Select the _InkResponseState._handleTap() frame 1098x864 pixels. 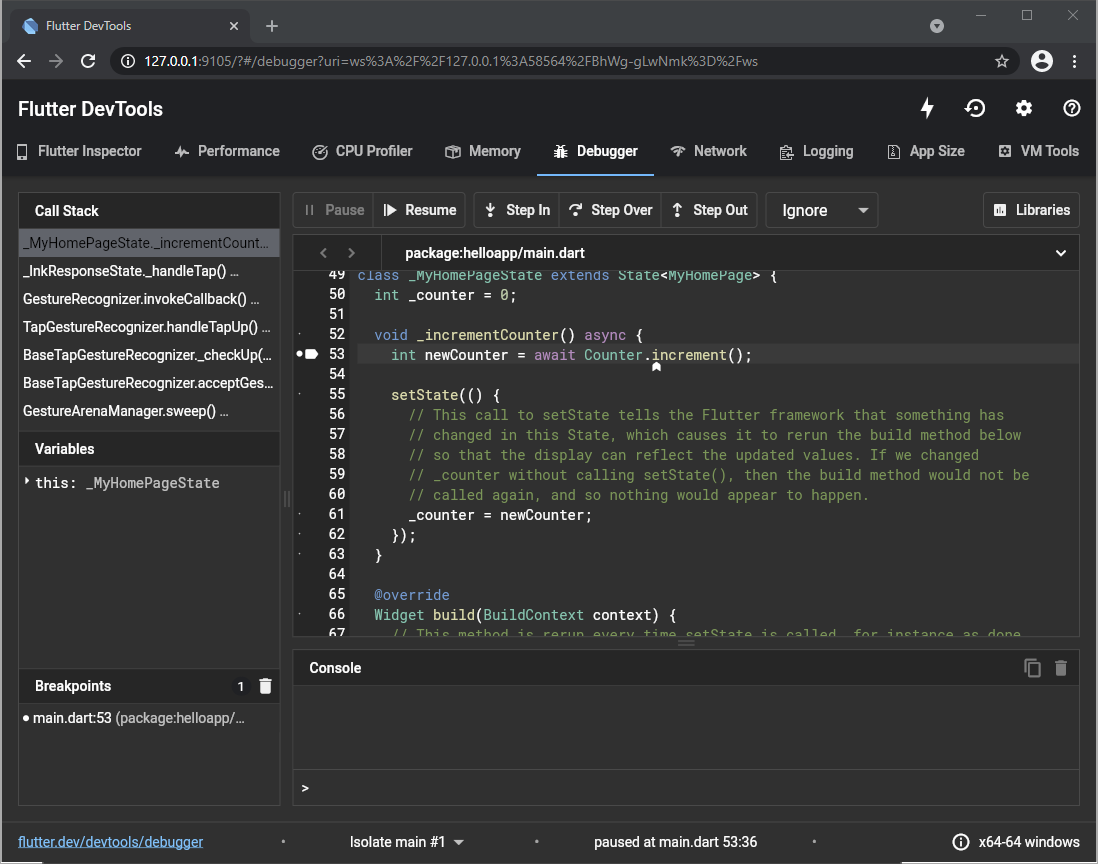[148, 271]
